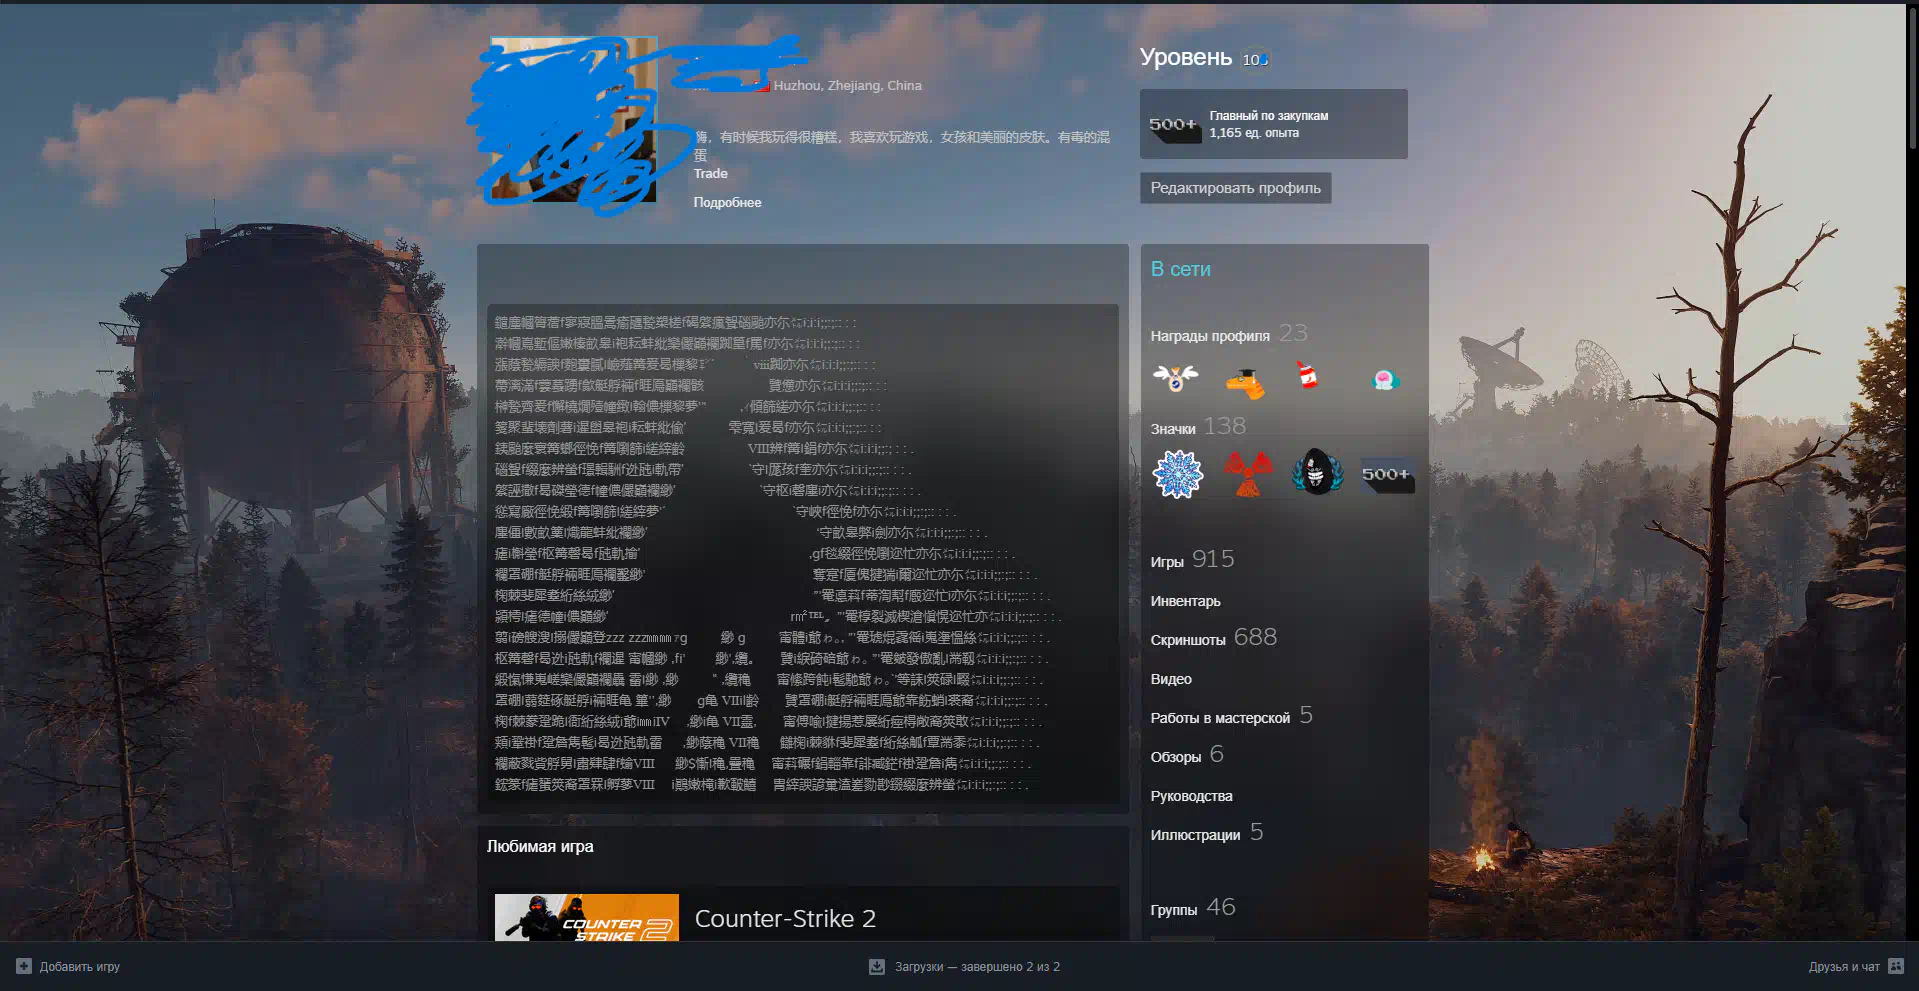Image resolution: width=1919 pixels, height=991 pixels.
Task: Click the plus icon next to Добавить игру
Action: point(24,966)
